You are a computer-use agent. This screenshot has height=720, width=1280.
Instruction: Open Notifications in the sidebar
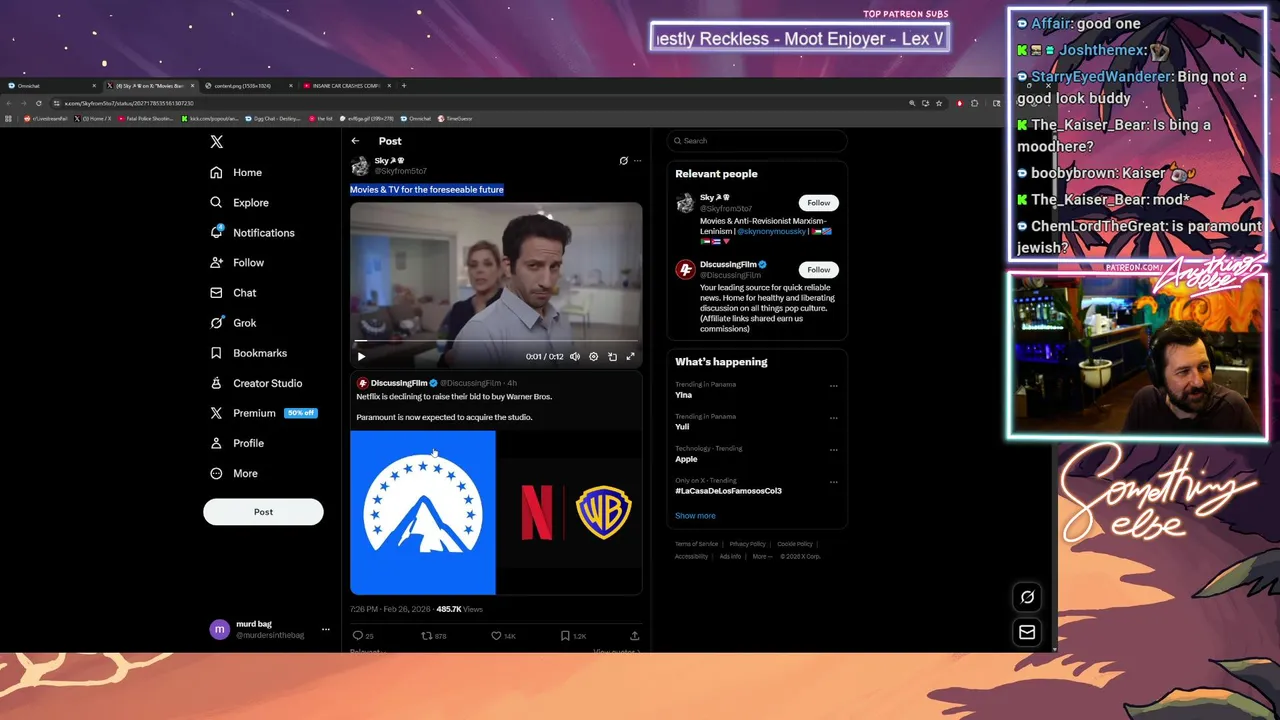(252, 232)
